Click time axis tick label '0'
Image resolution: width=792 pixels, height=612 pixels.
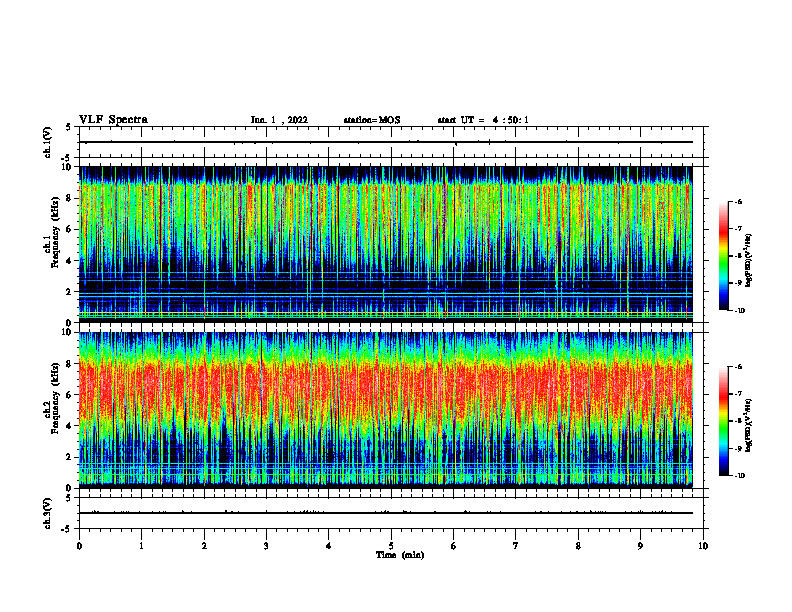(79, 546)
